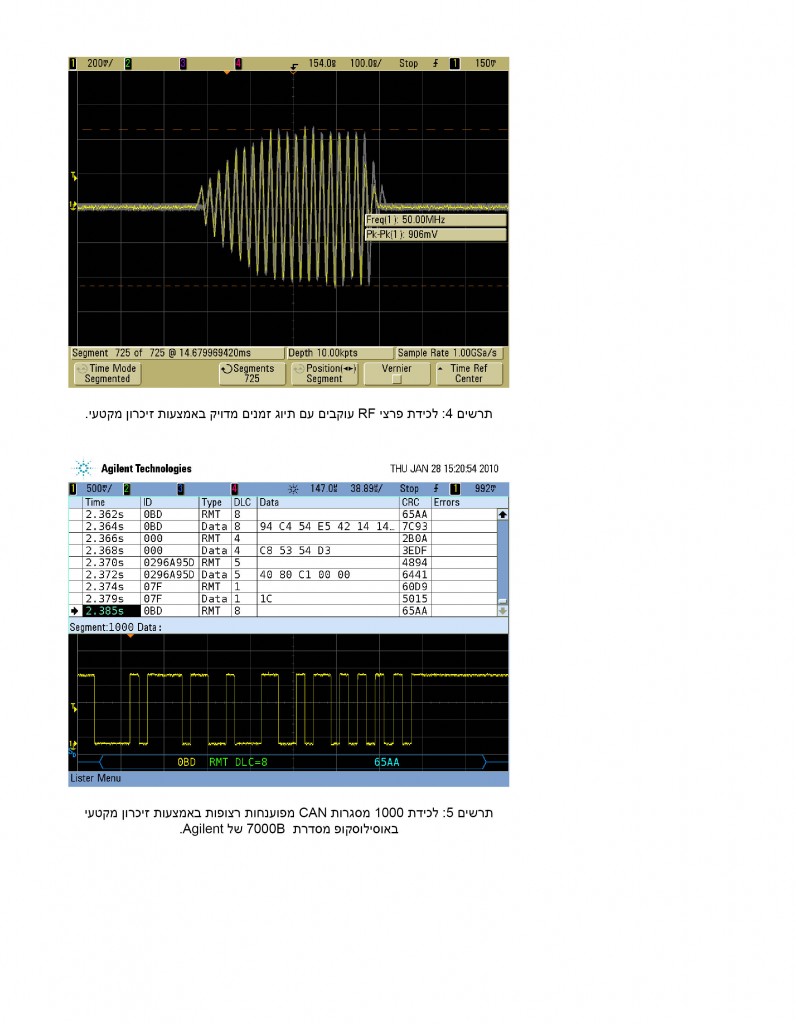This screenshot has height=1024, width=796.
Task: Click lister scrollbar up arrow
Action: click(x=503, y=515)
